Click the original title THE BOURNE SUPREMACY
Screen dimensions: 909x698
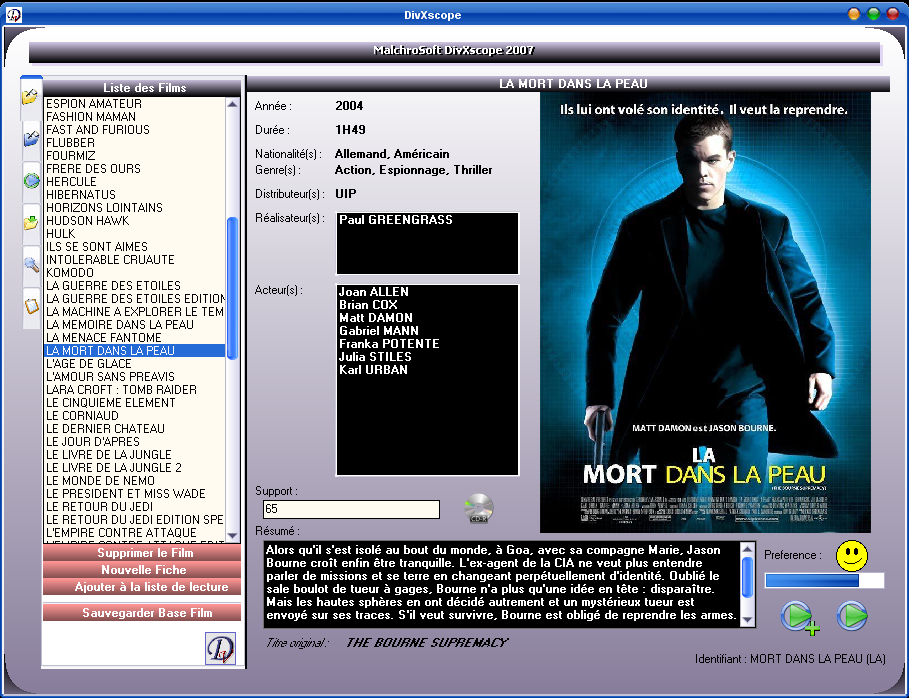pos(427,642)
